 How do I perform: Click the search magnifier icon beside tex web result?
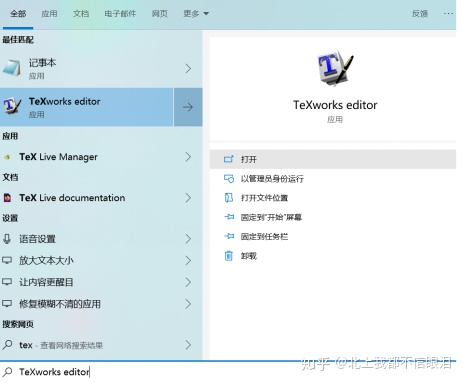(7, 344)
